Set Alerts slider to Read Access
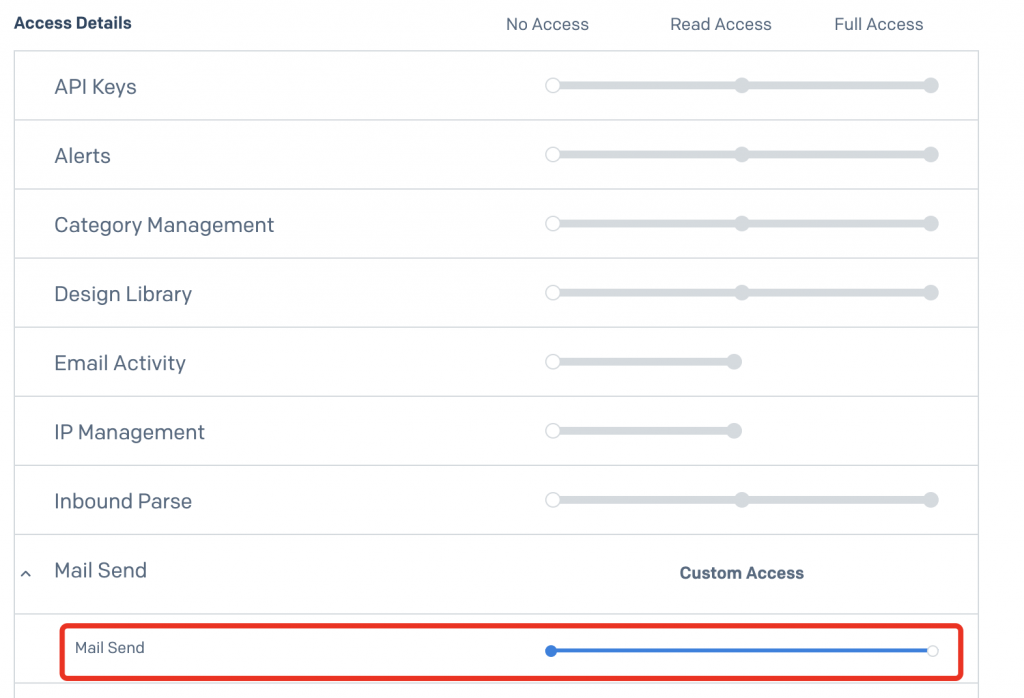The height and width of the screenshot is (698, 1024). pyautogui.click(x=741, y=155)
